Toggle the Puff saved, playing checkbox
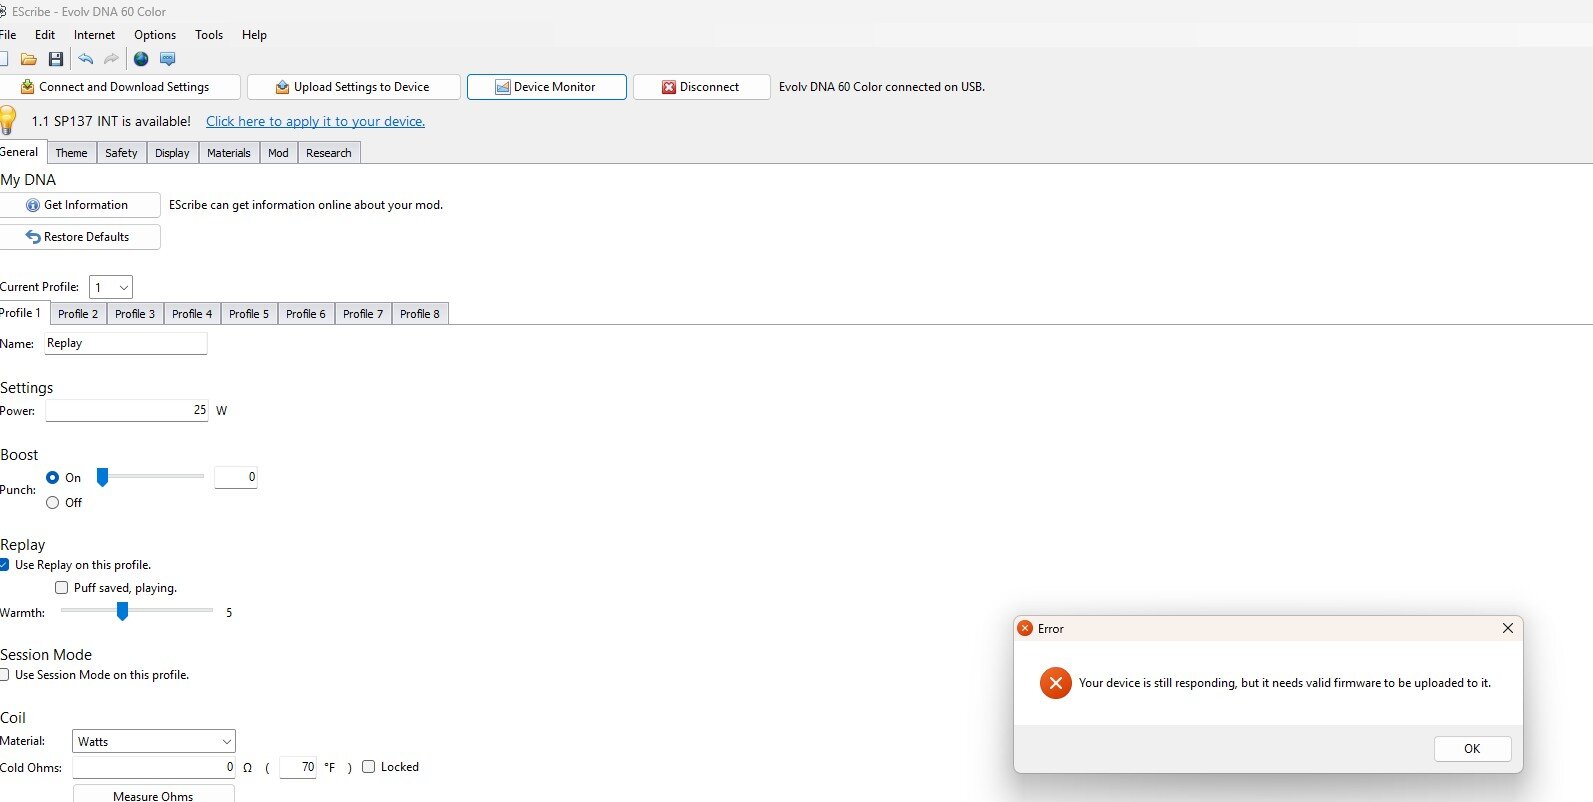This screenshot has height=802, width=1593. (x=62, y=588)
